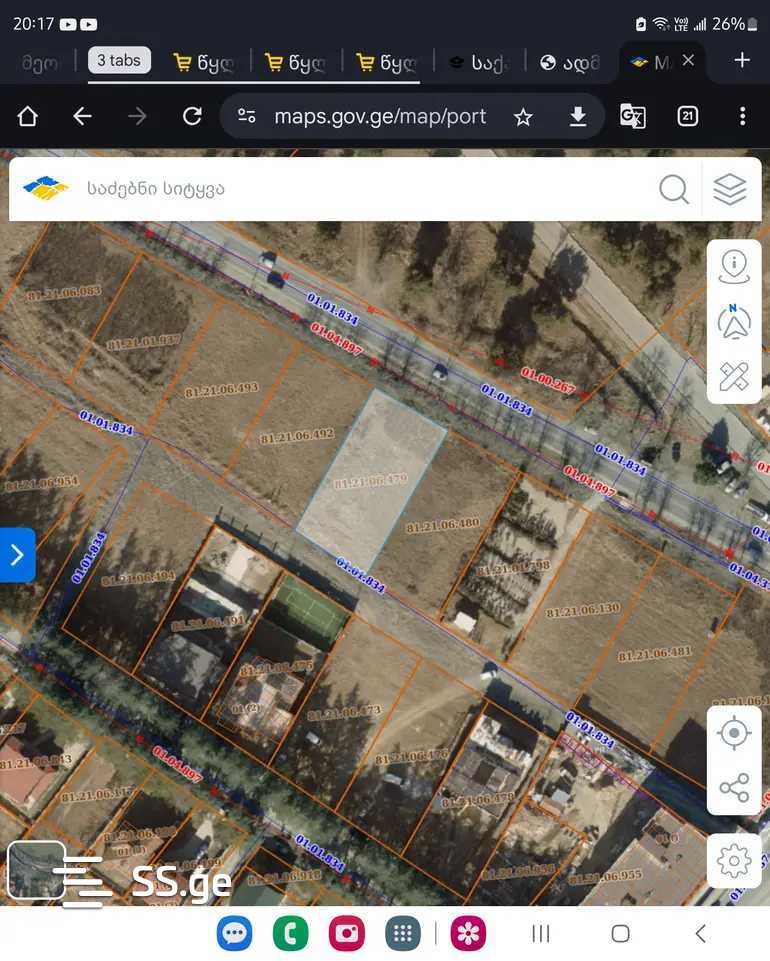Click the search magnifier icon
This screenshot has height=961, width=770.
tap(674, 189)
